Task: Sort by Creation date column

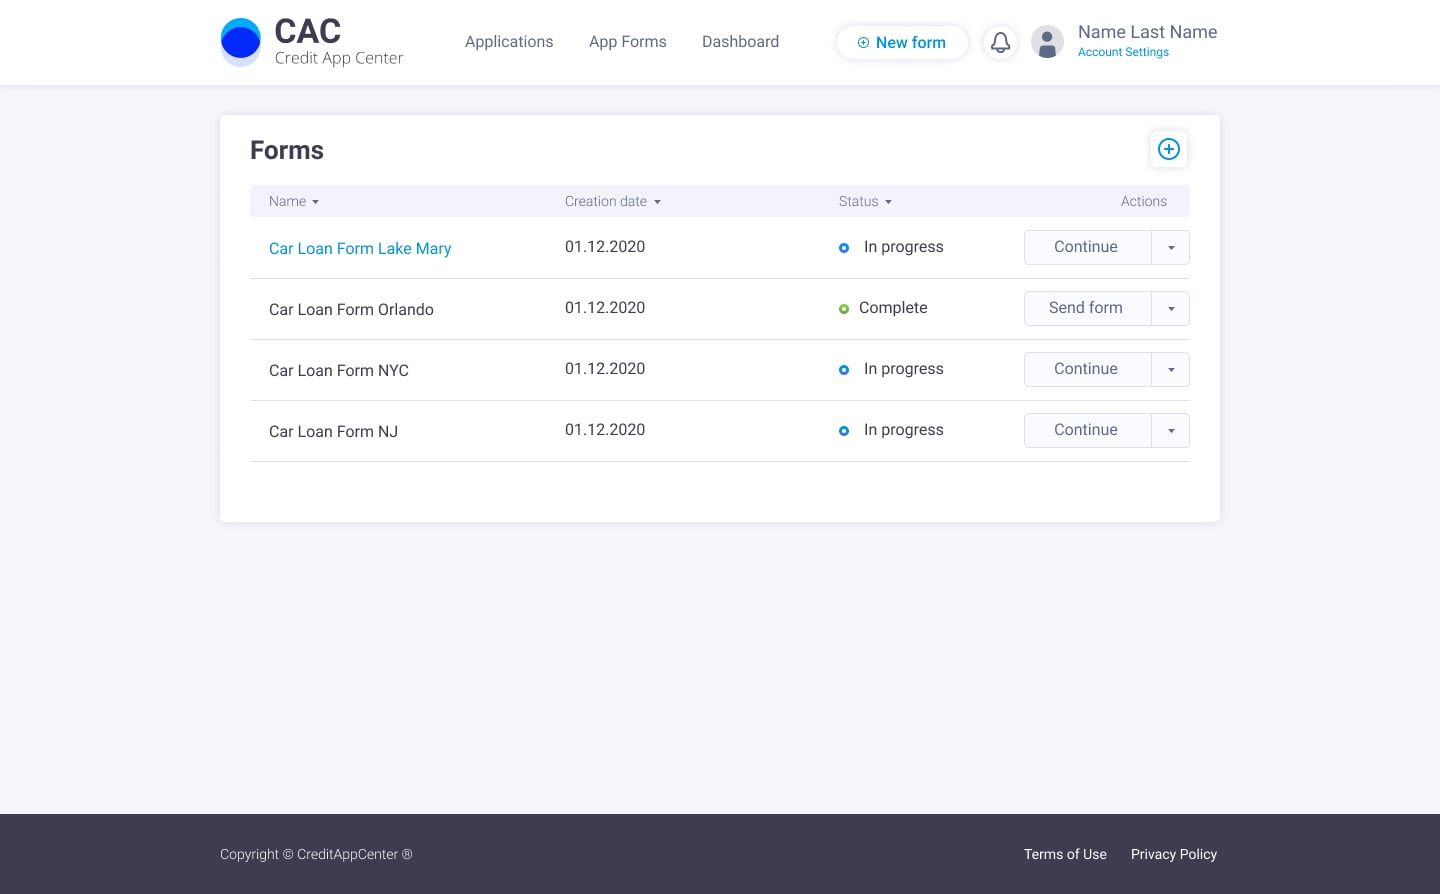Action: 613,201
